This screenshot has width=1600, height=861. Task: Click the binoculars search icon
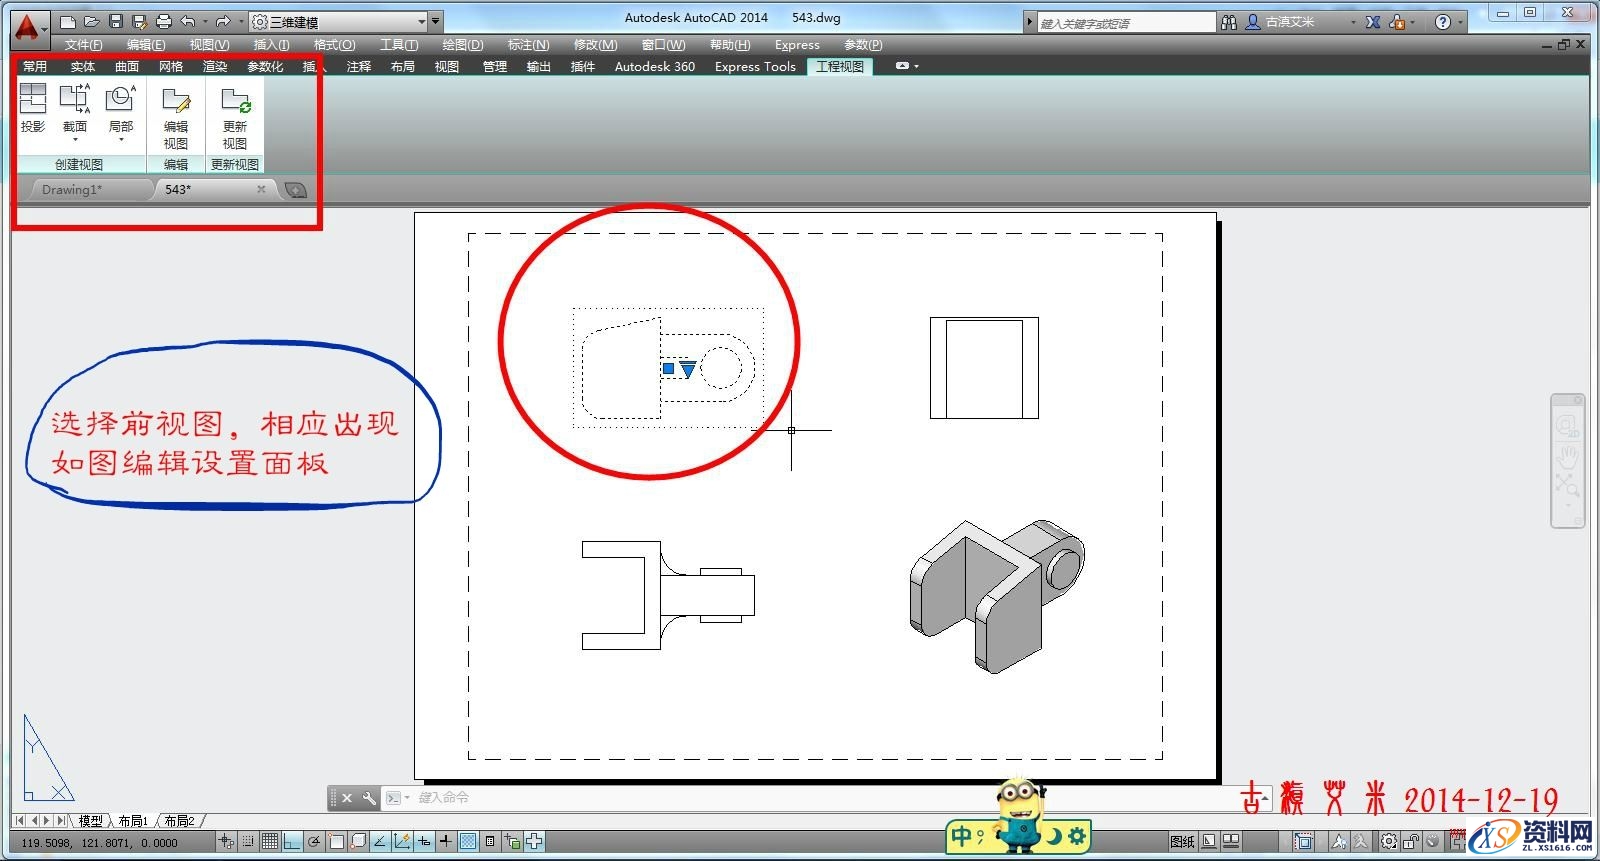click(x=1229, y=22)
